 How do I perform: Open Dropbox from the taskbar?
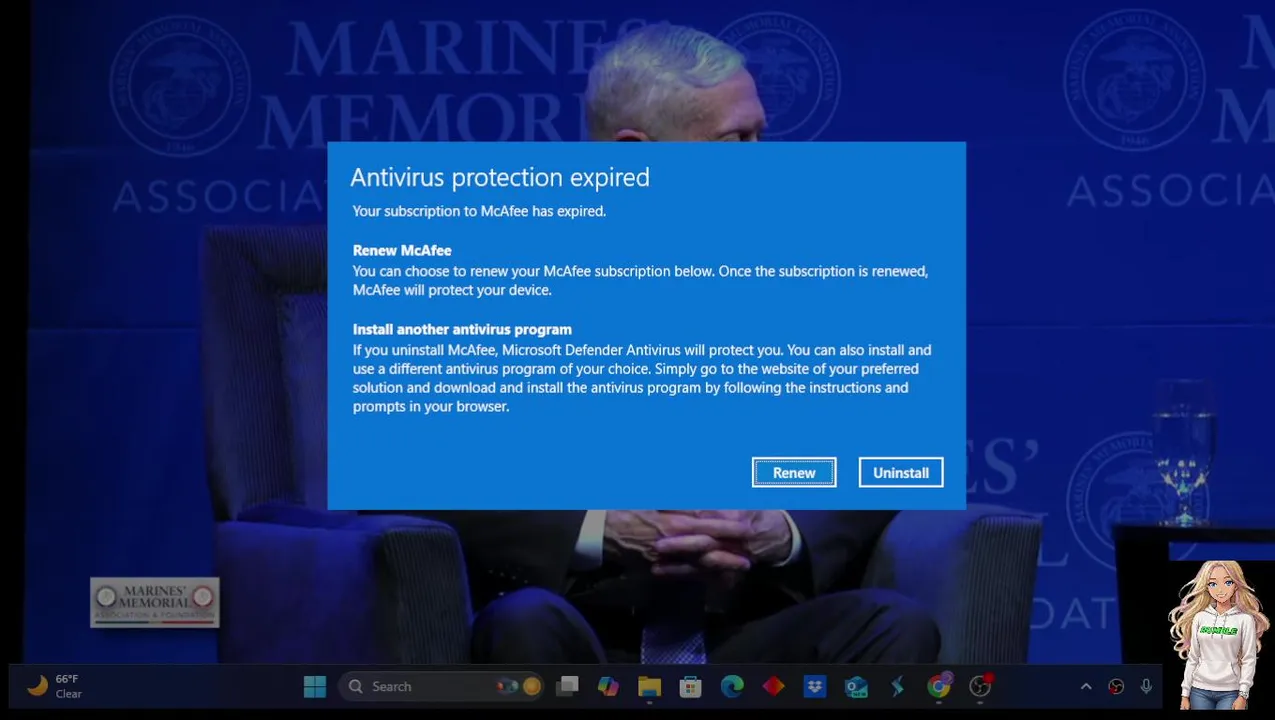pyautogui.click(x=815, y=686)
